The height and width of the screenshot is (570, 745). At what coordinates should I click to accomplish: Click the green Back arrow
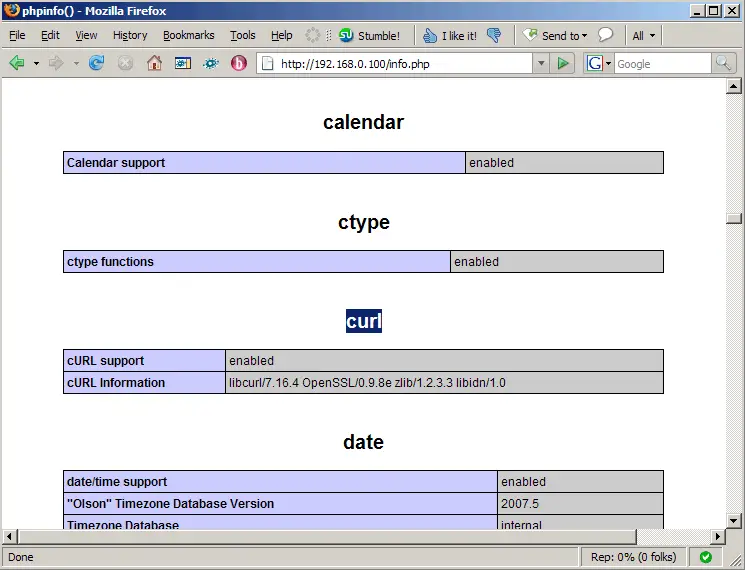[17, 63]
